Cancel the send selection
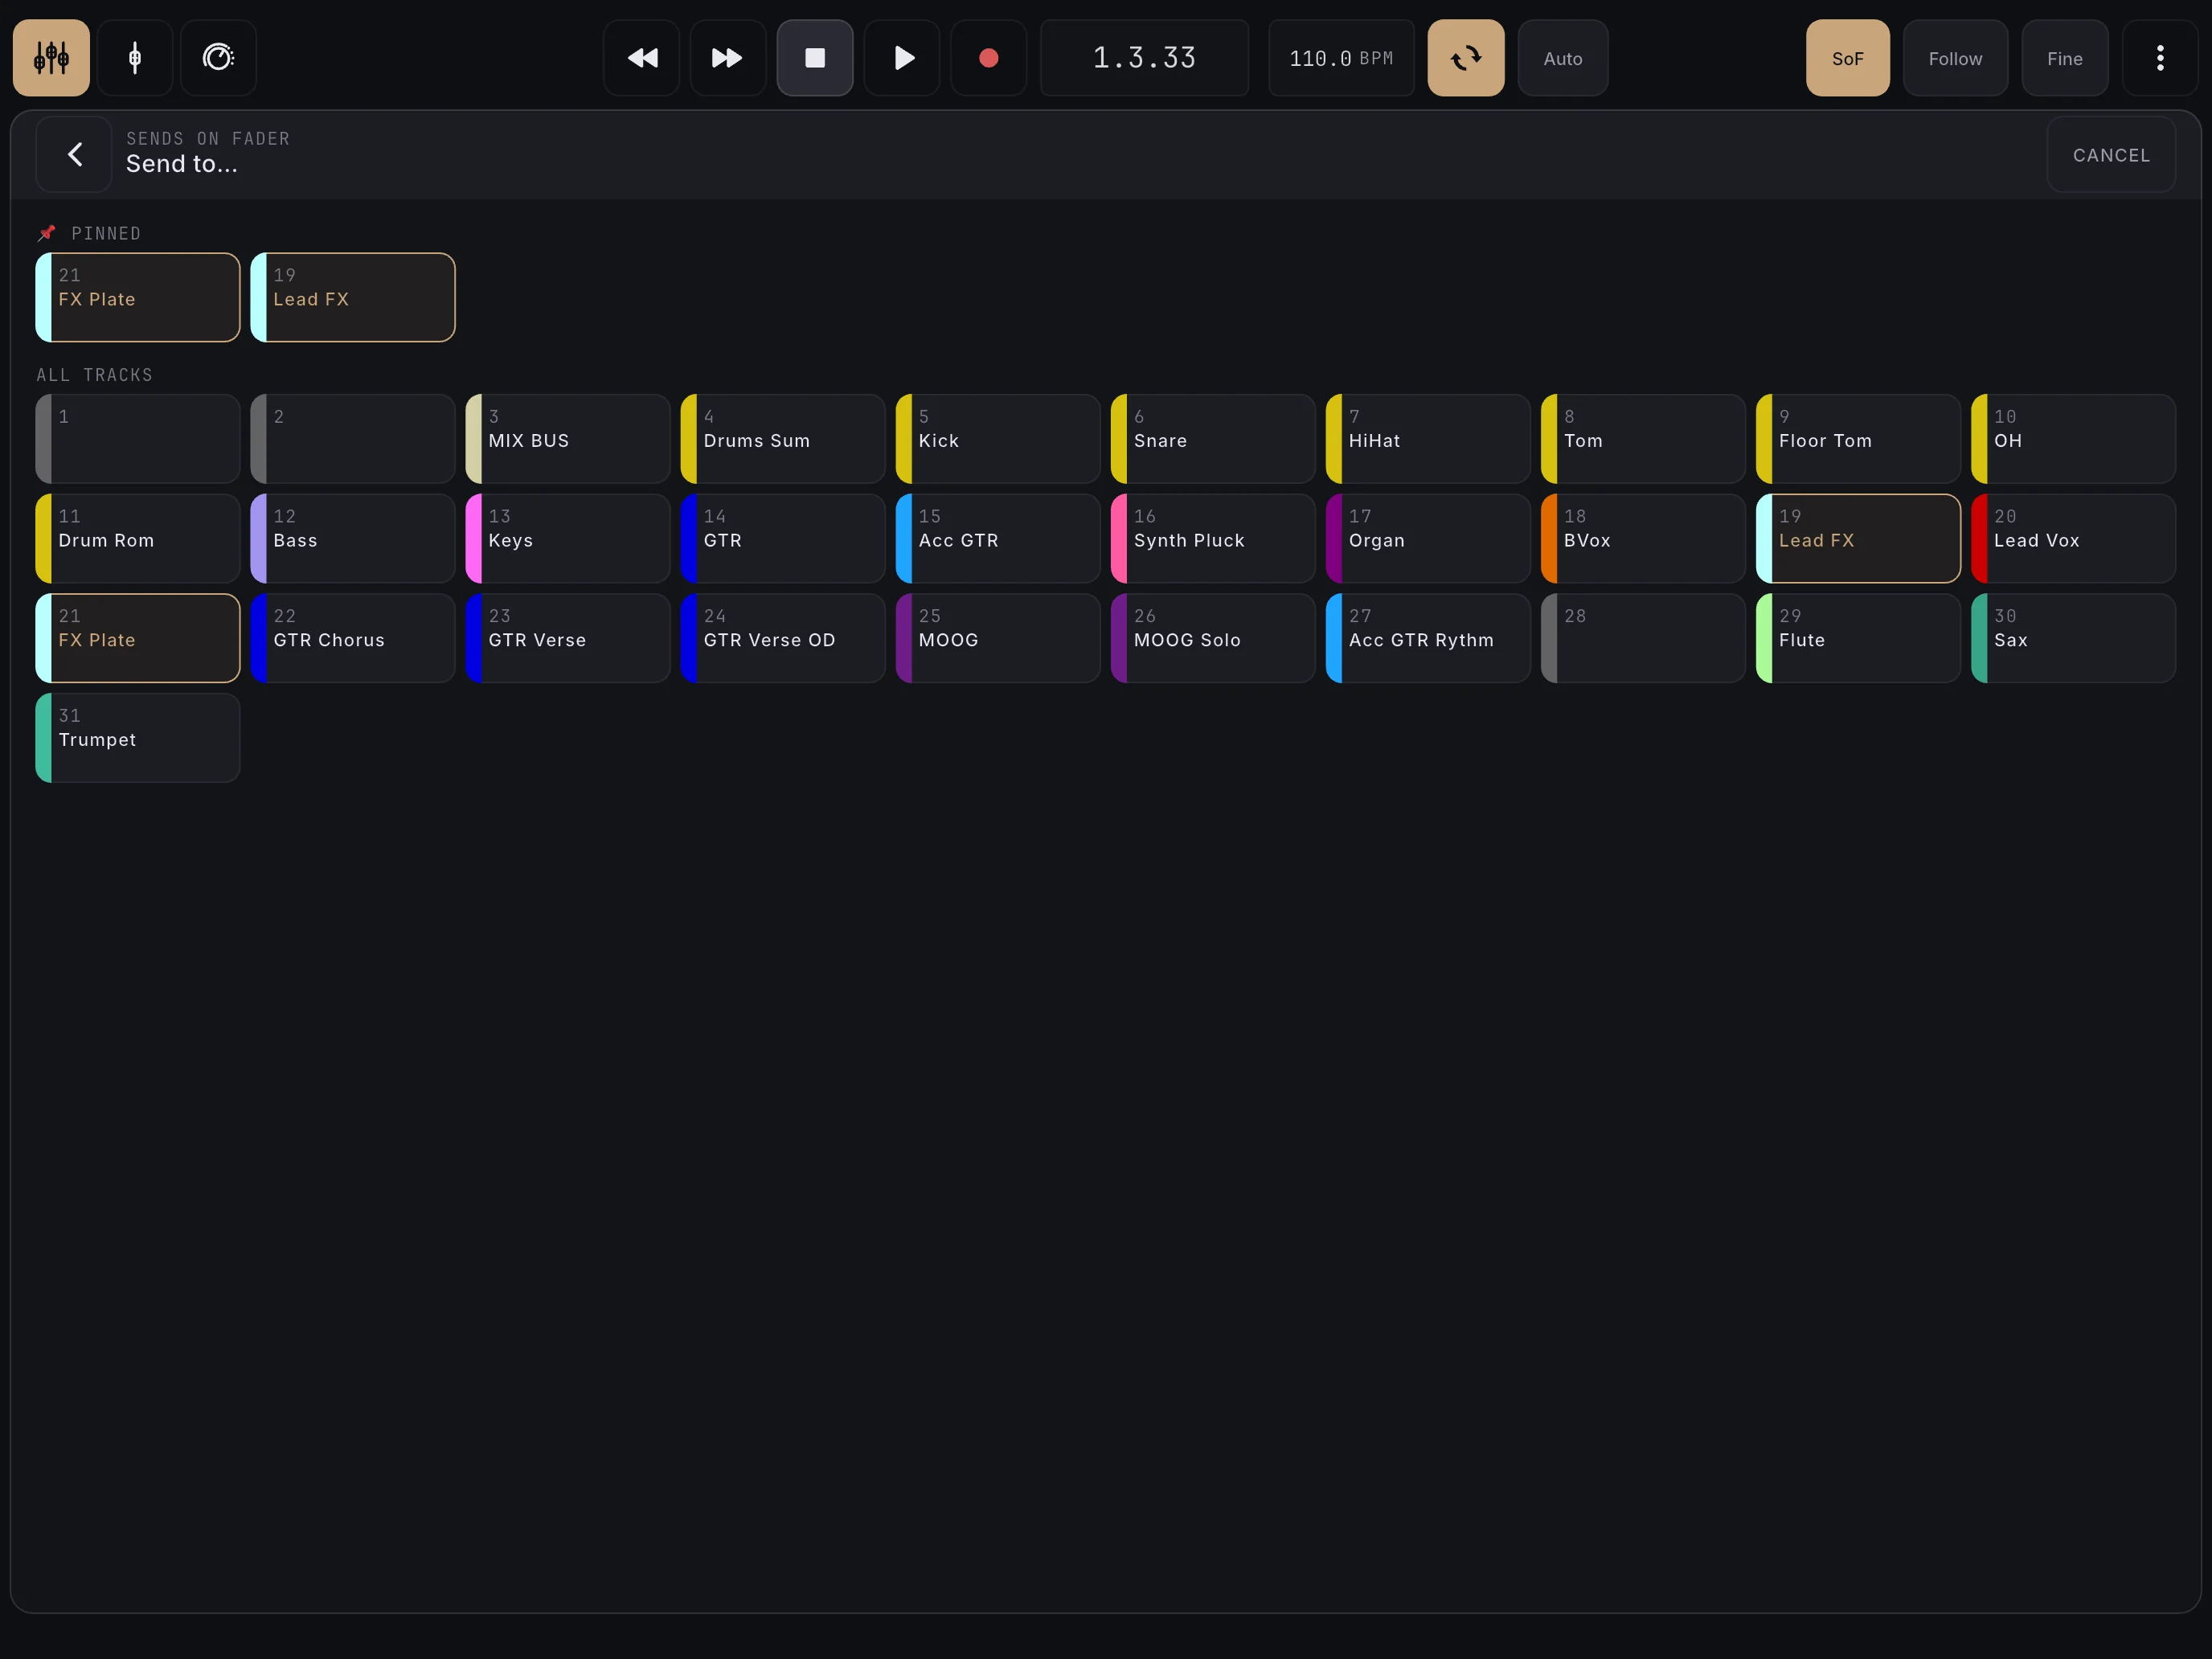 [2111, 154]
